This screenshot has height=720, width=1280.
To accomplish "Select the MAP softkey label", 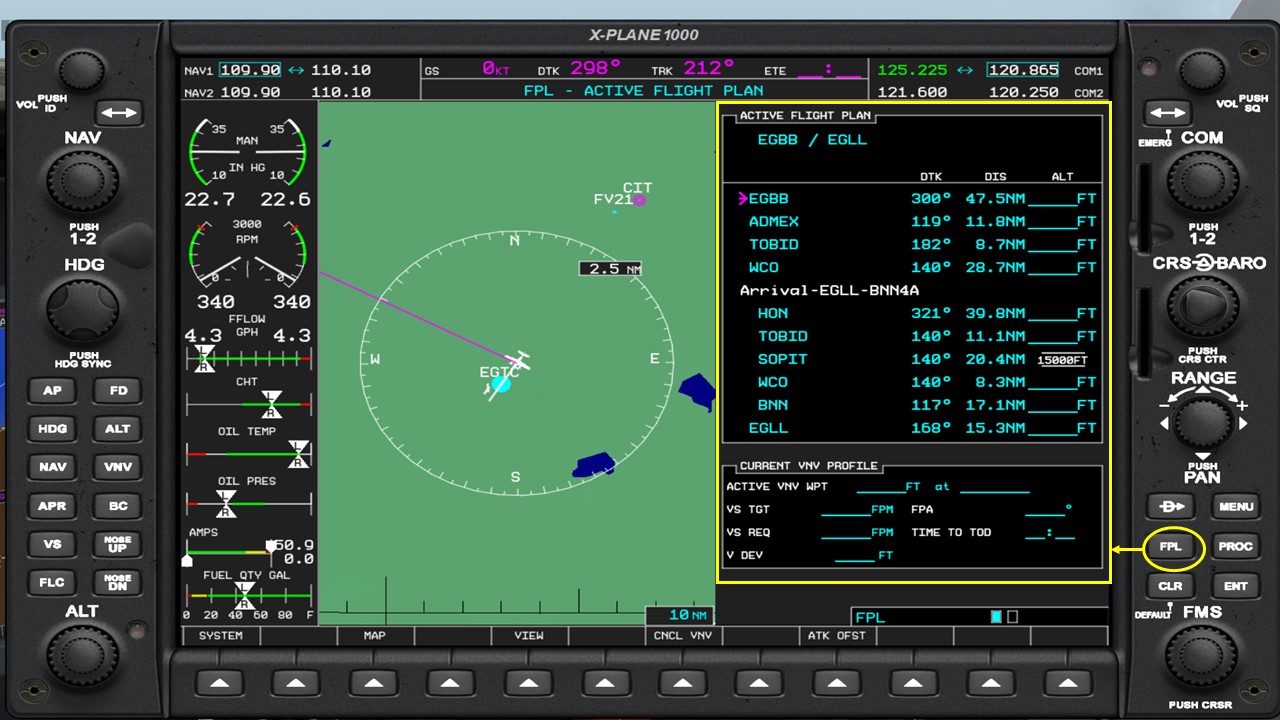I will point(374,635).
